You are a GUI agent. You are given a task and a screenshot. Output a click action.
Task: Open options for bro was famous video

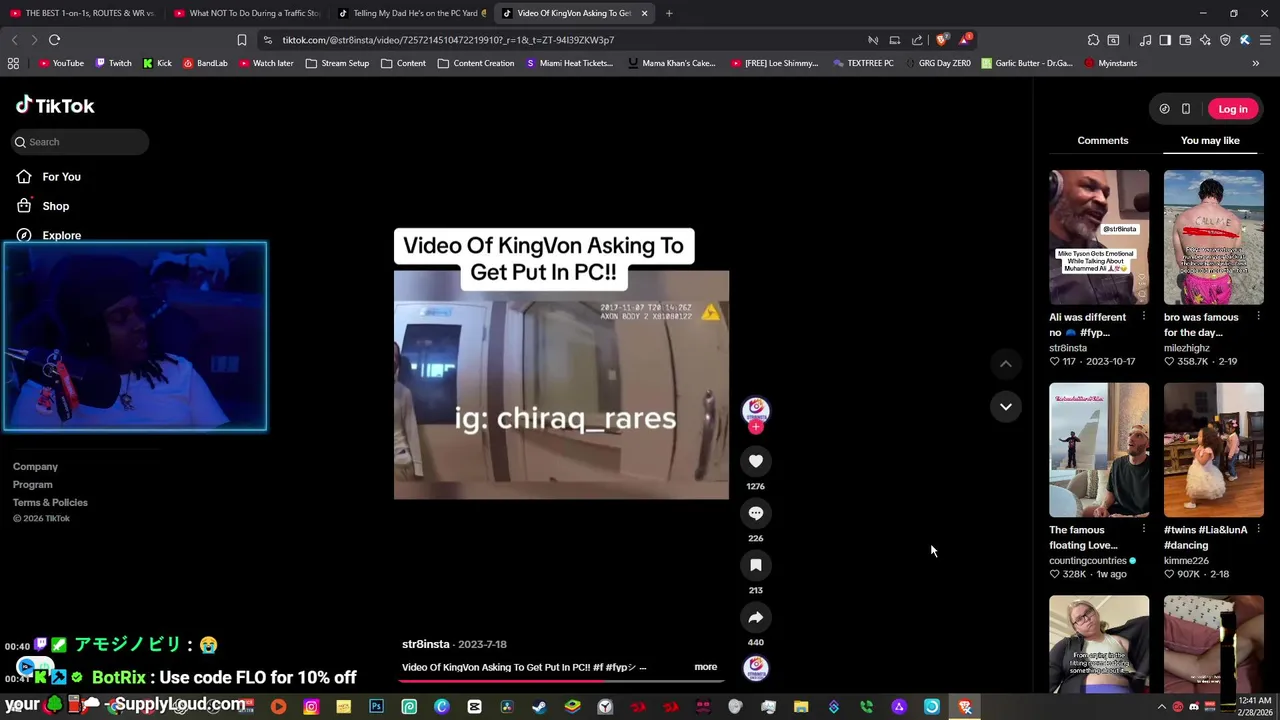pyautogui.click(x=1258, y=317)
